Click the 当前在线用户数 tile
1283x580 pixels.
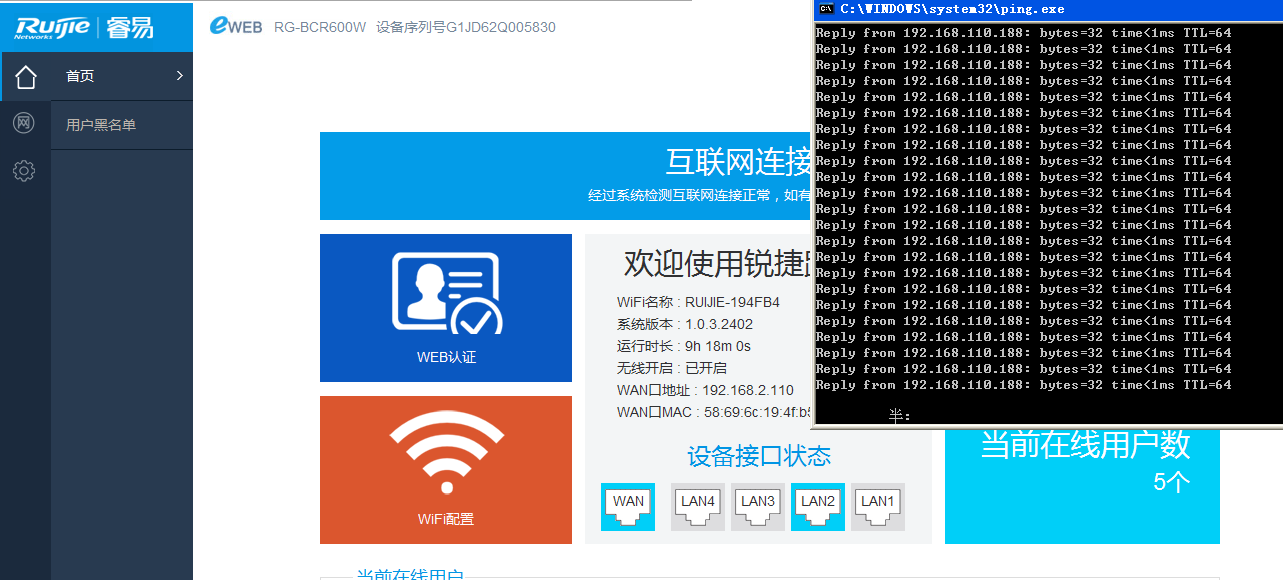1082,486
